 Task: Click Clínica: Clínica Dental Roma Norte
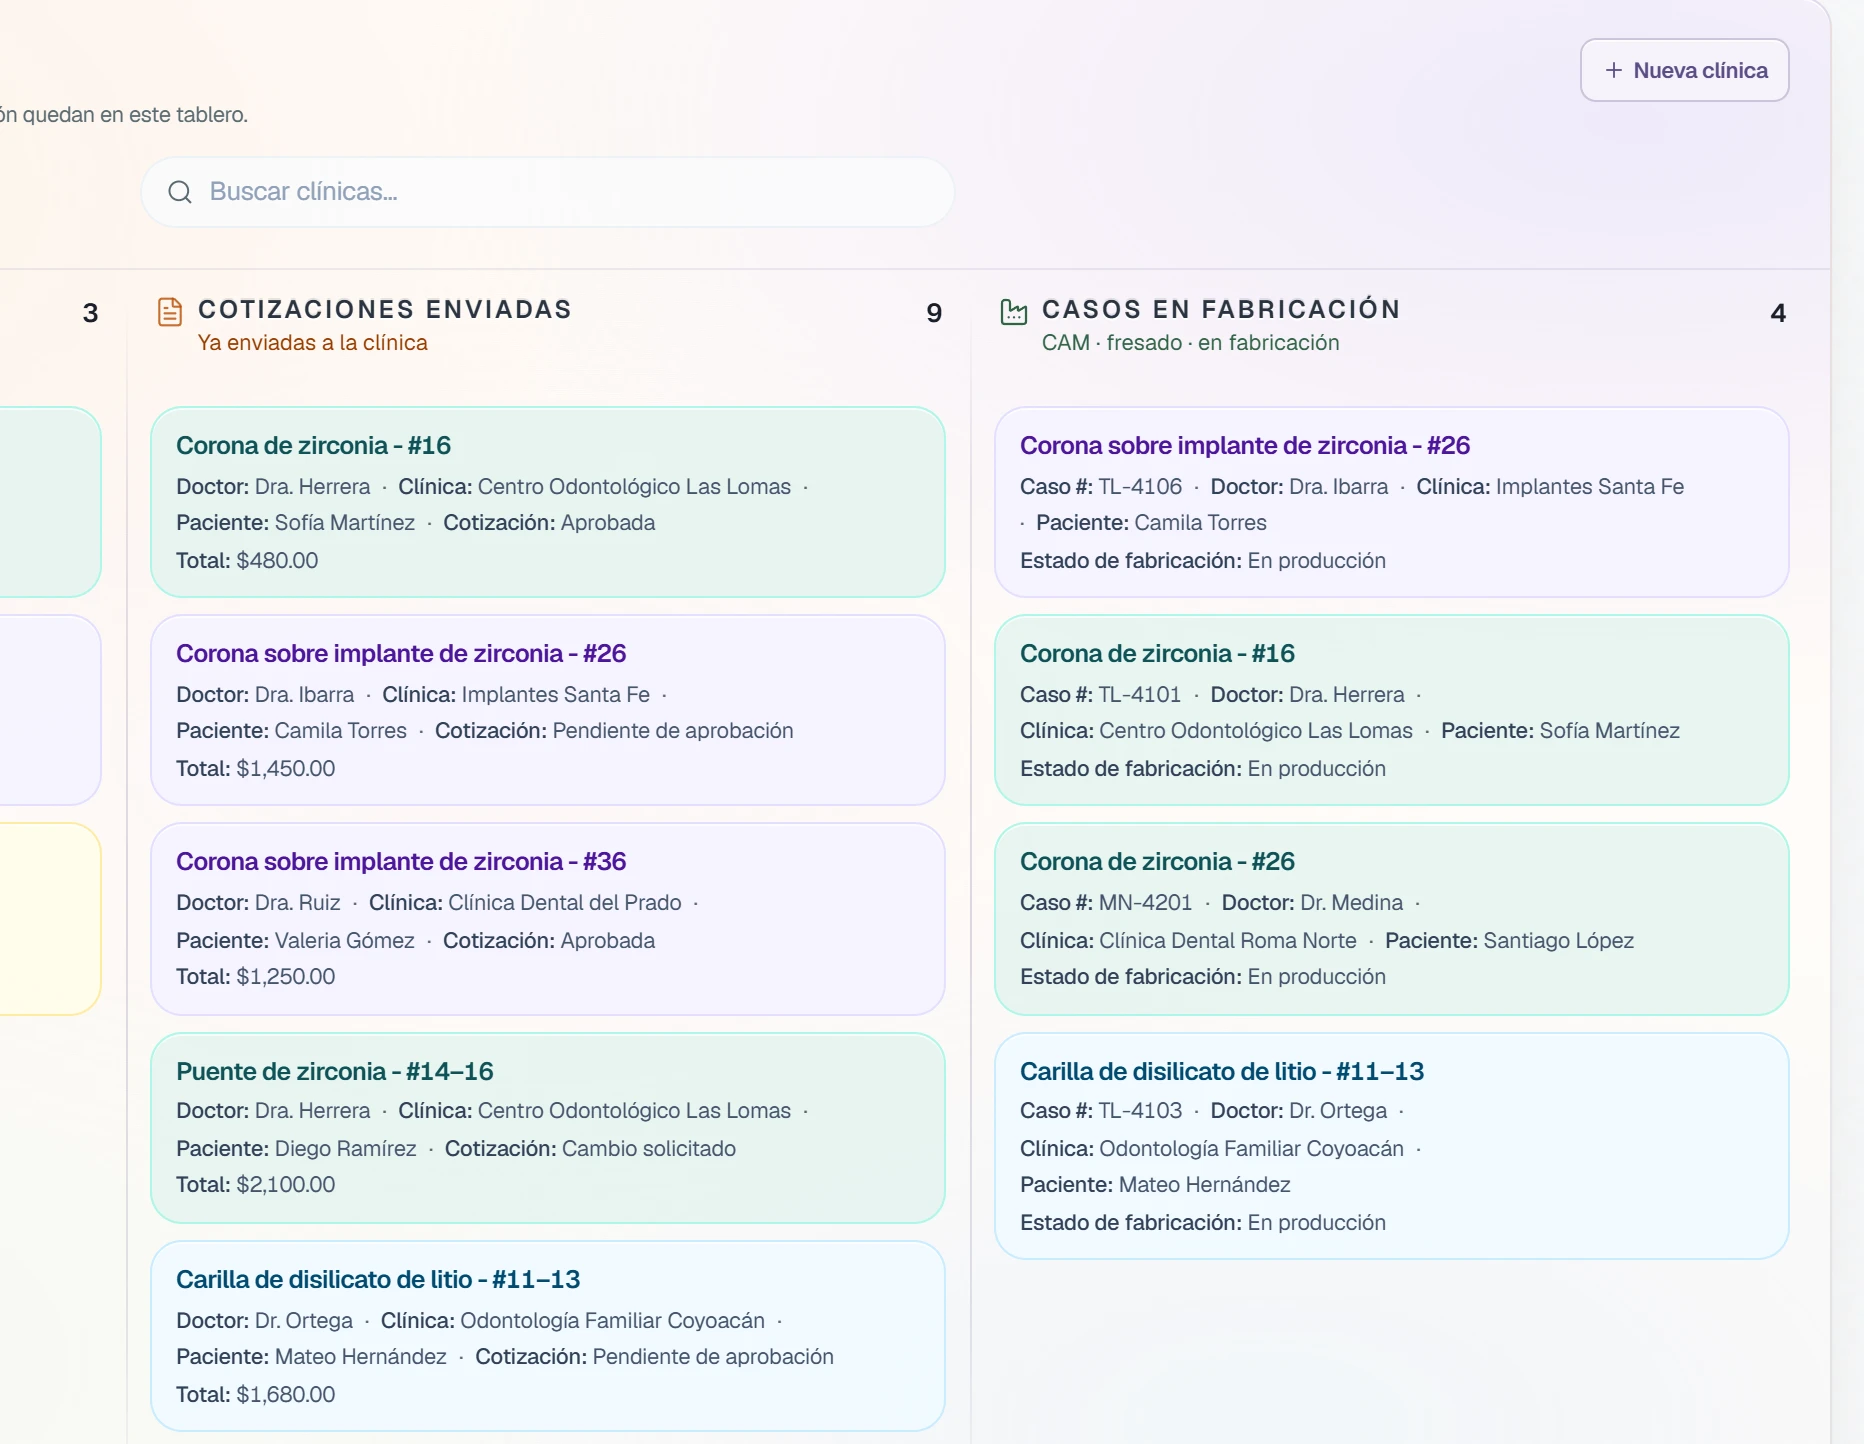tap(1188, 940)
